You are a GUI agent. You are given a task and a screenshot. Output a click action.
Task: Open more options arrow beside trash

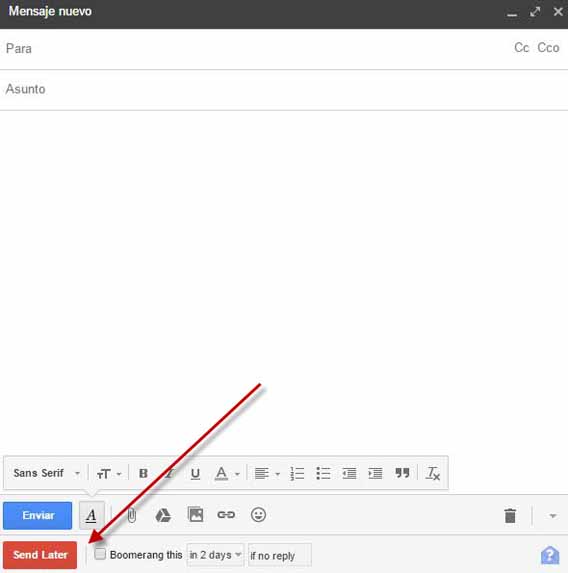(x=553, y=516)
